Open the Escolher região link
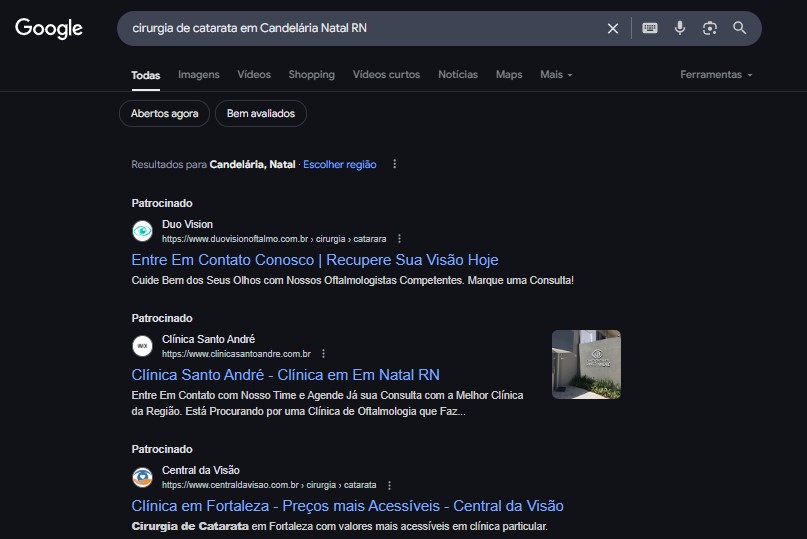 tap(340, 164)
